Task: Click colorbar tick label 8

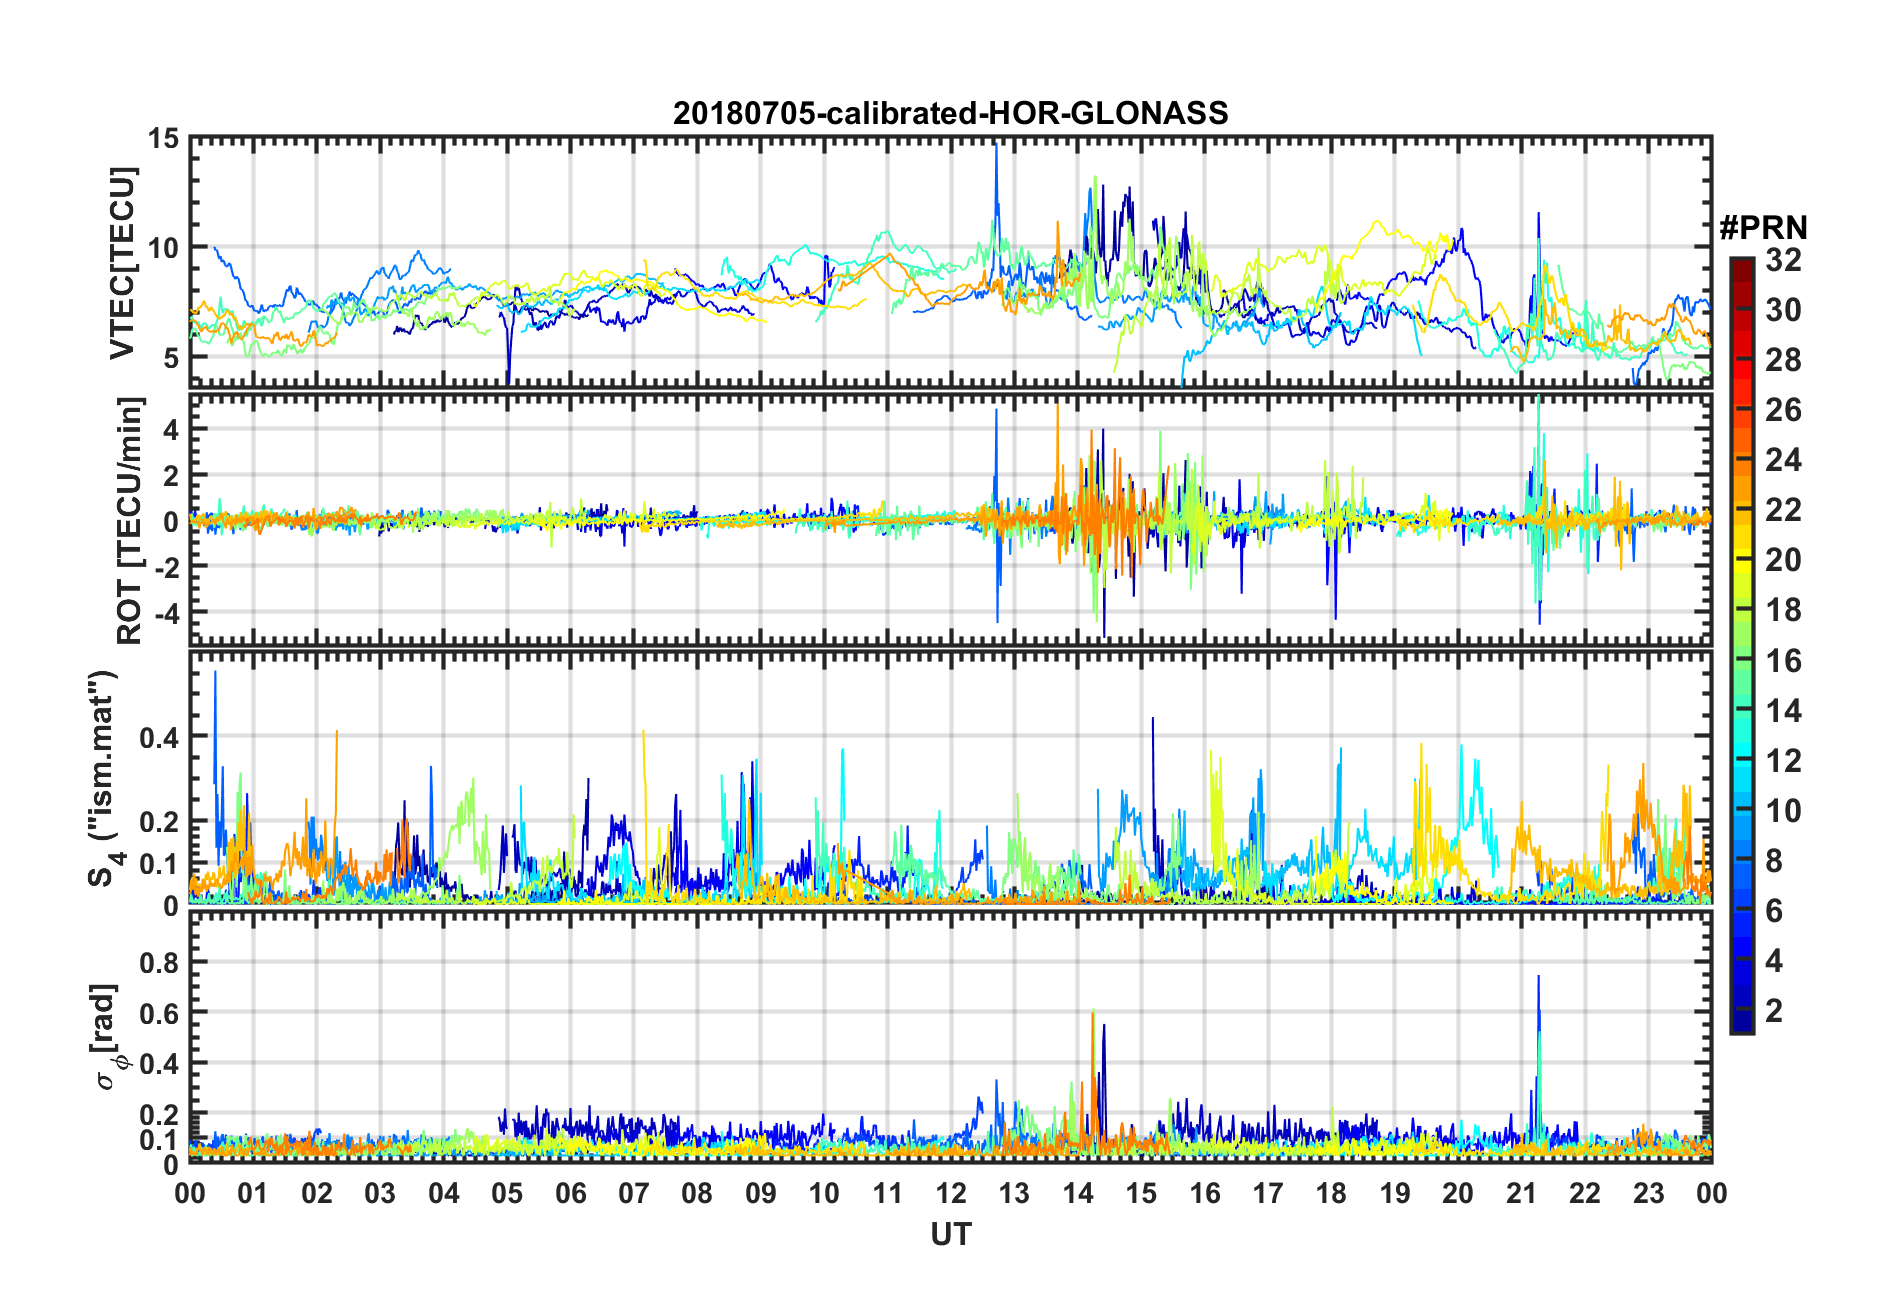Action: [1774, 861]
